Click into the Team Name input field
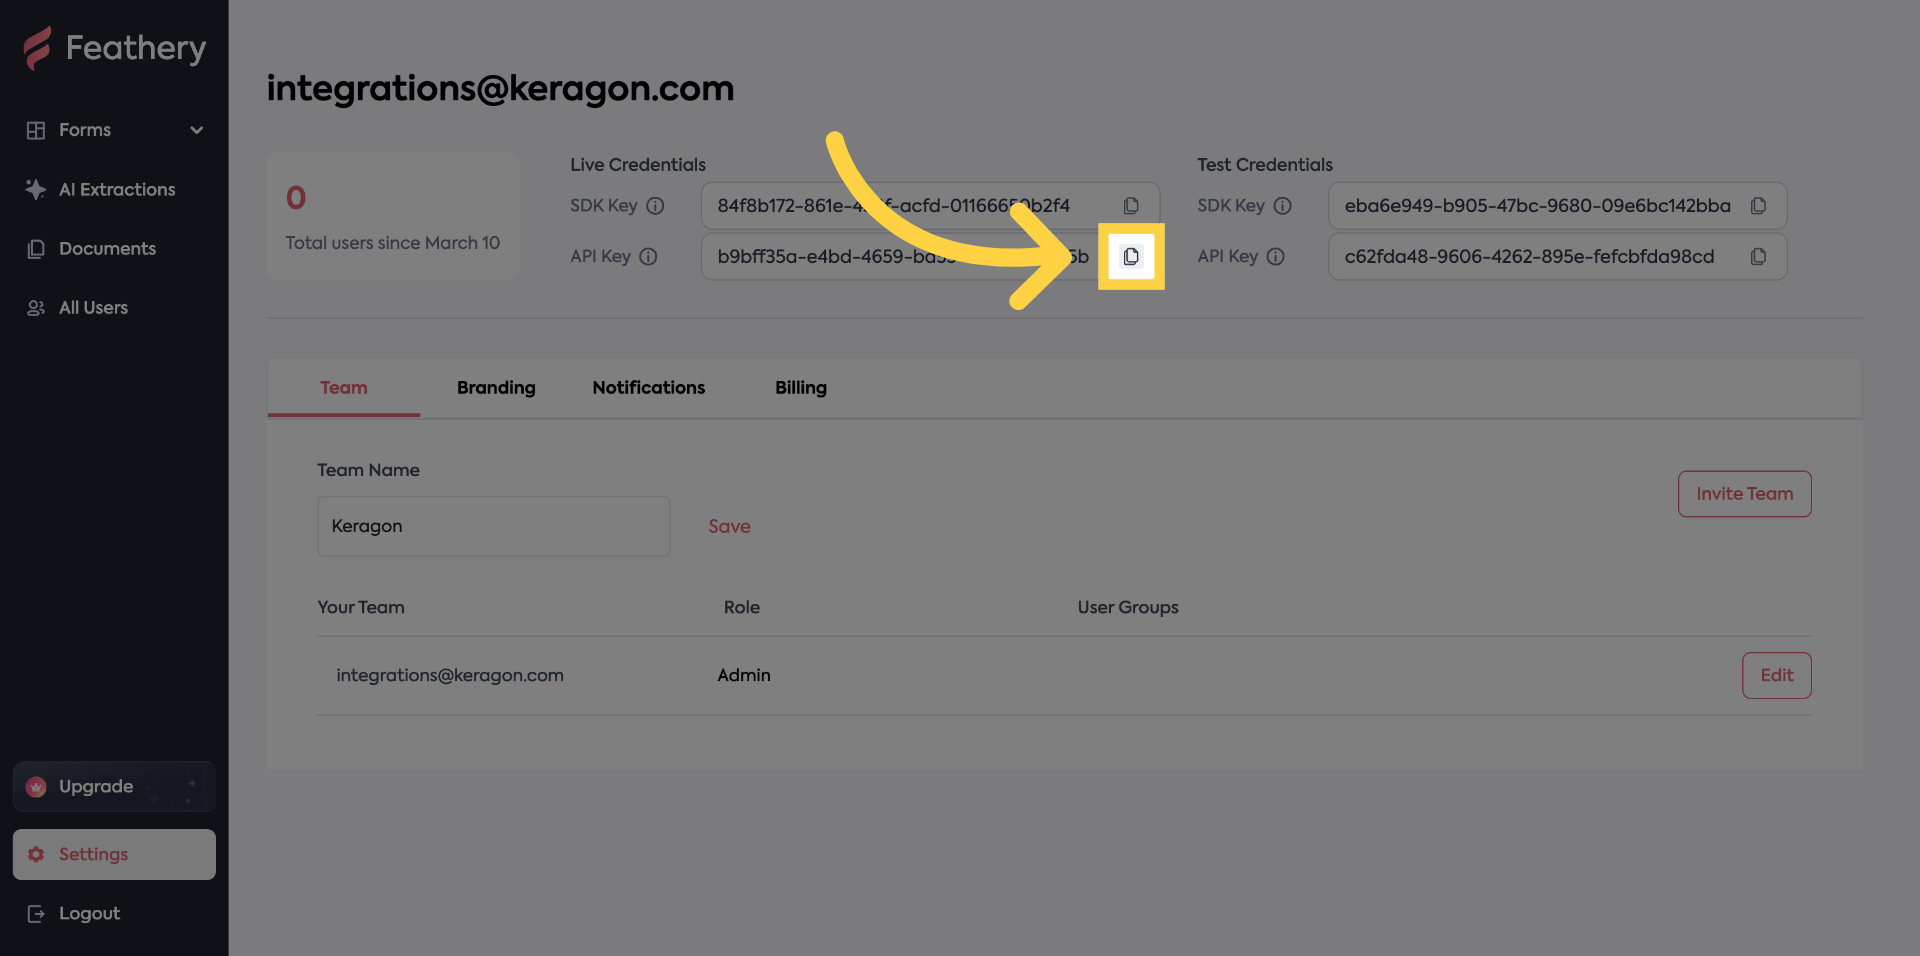The height and width of the screenshot is (956, 1920). pos(493,526)
